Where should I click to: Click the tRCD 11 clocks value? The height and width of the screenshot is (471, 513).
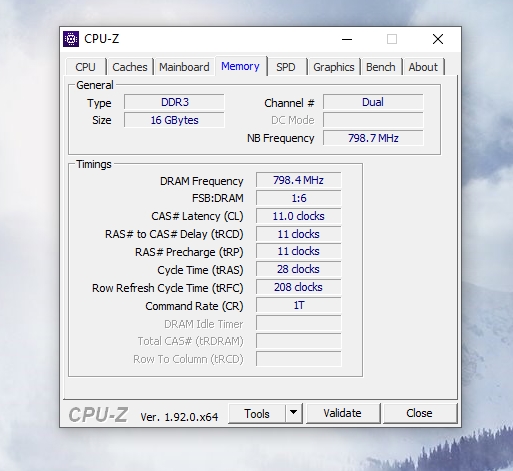299,234
